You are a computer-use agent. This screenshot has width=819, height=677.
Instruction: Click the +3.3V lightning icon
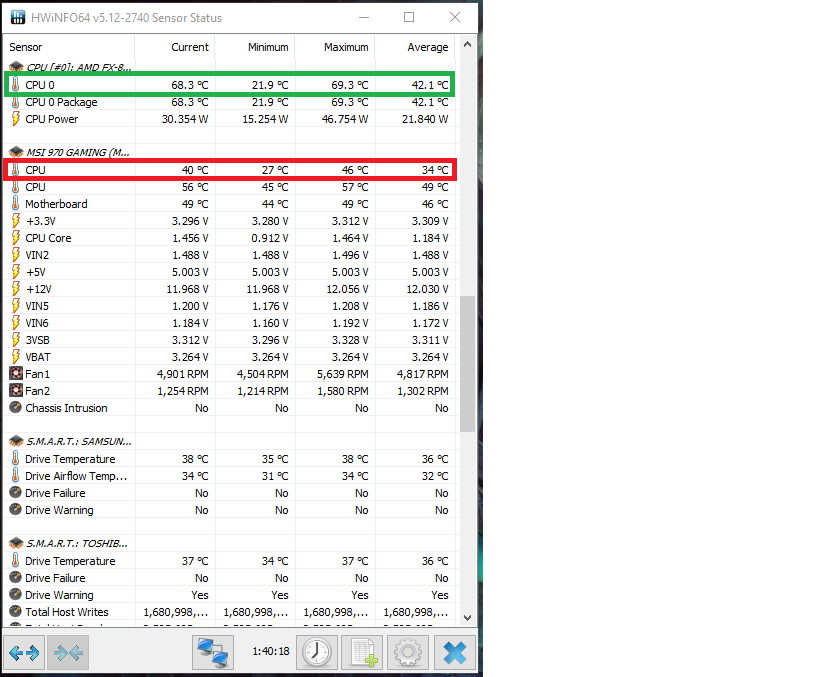coord(16,220)
